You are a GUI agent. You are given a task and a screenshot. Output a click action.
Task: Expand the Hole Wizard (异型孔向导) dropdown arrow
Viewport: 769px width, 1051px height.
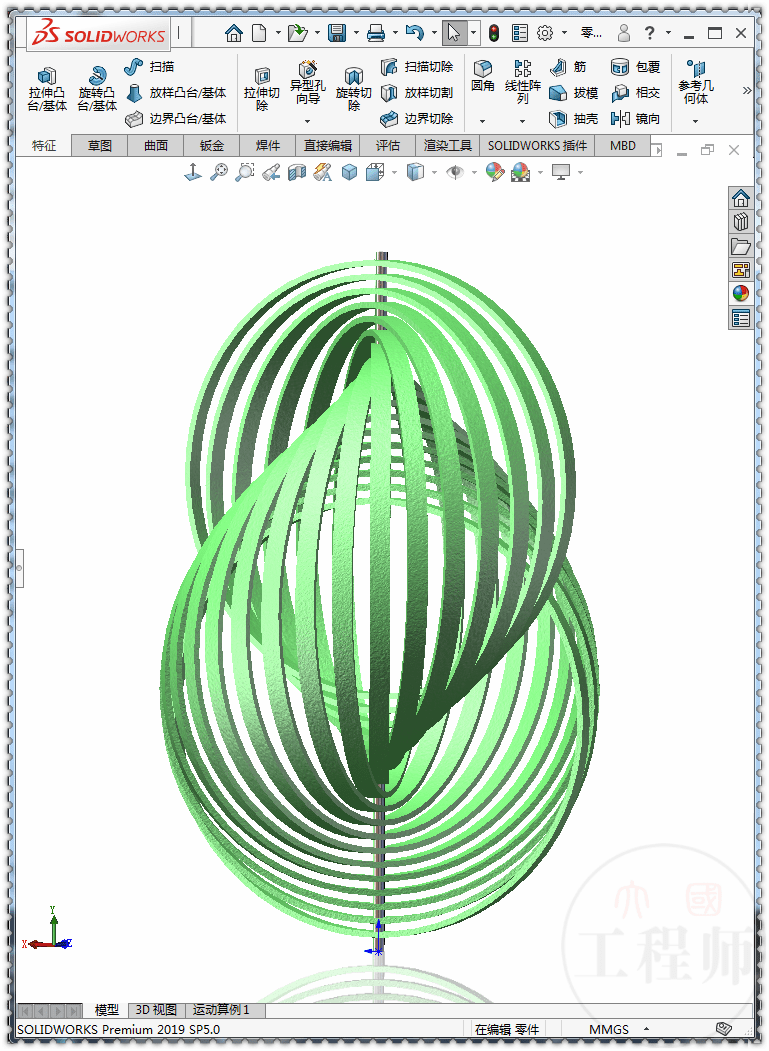[x=308, y=121]
